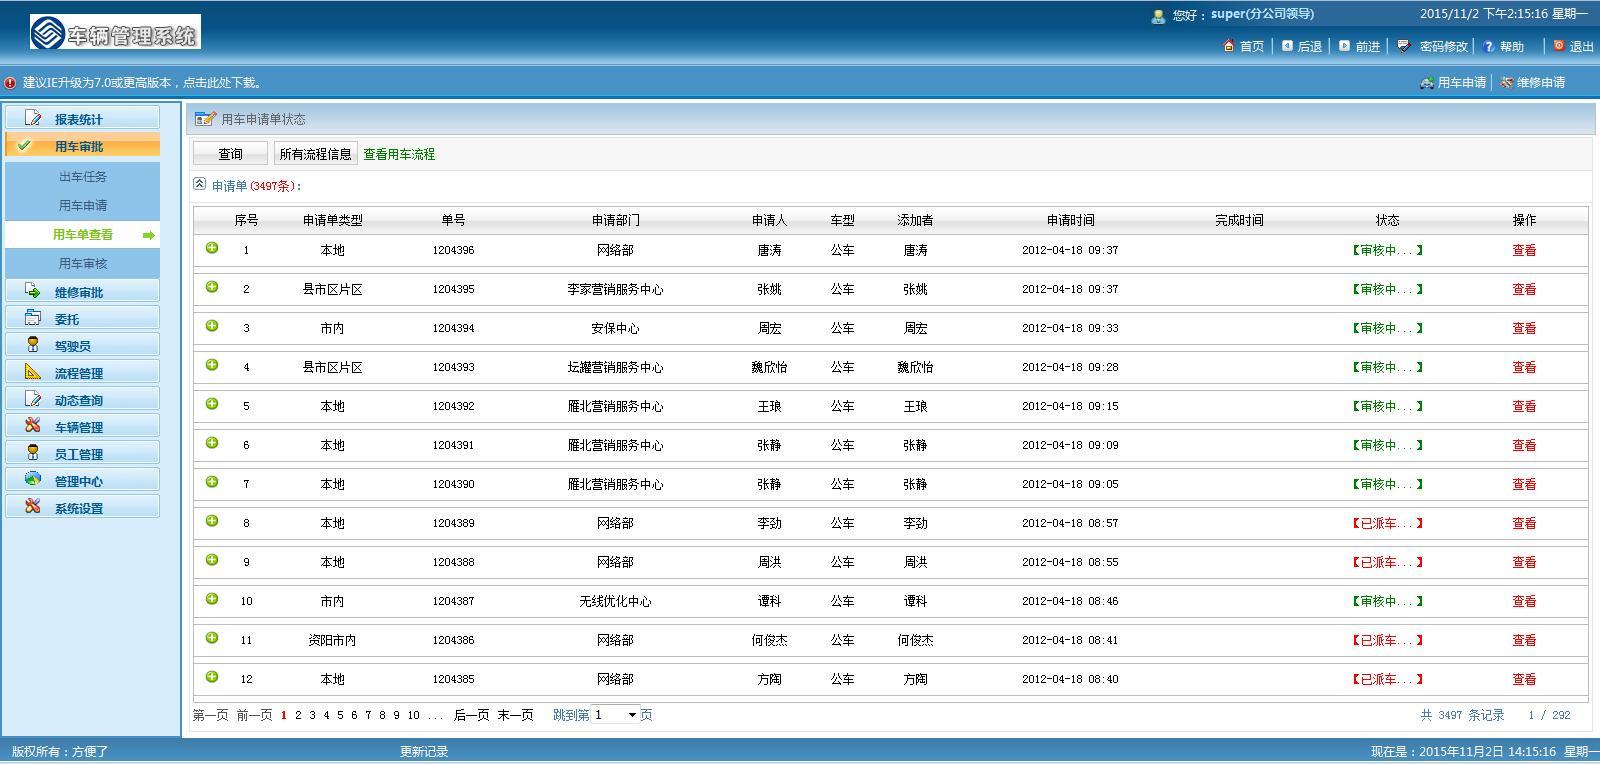Viewport: 1600px width, 764px height.
Task: Click applicant 魏欣怡 in 申请人 column
Action: point(769,367)
